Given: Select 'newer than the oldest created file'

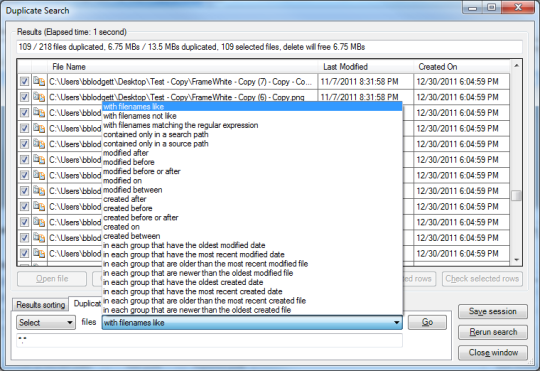Looking at the screenshot, I should (x=252, y=310).
